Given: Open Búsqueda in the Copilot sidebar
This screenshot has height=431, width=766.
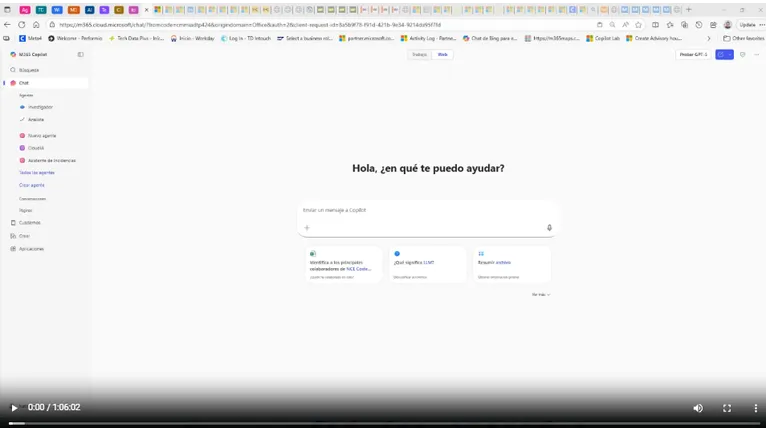Looking at the screenshot, I should [28, 70].
